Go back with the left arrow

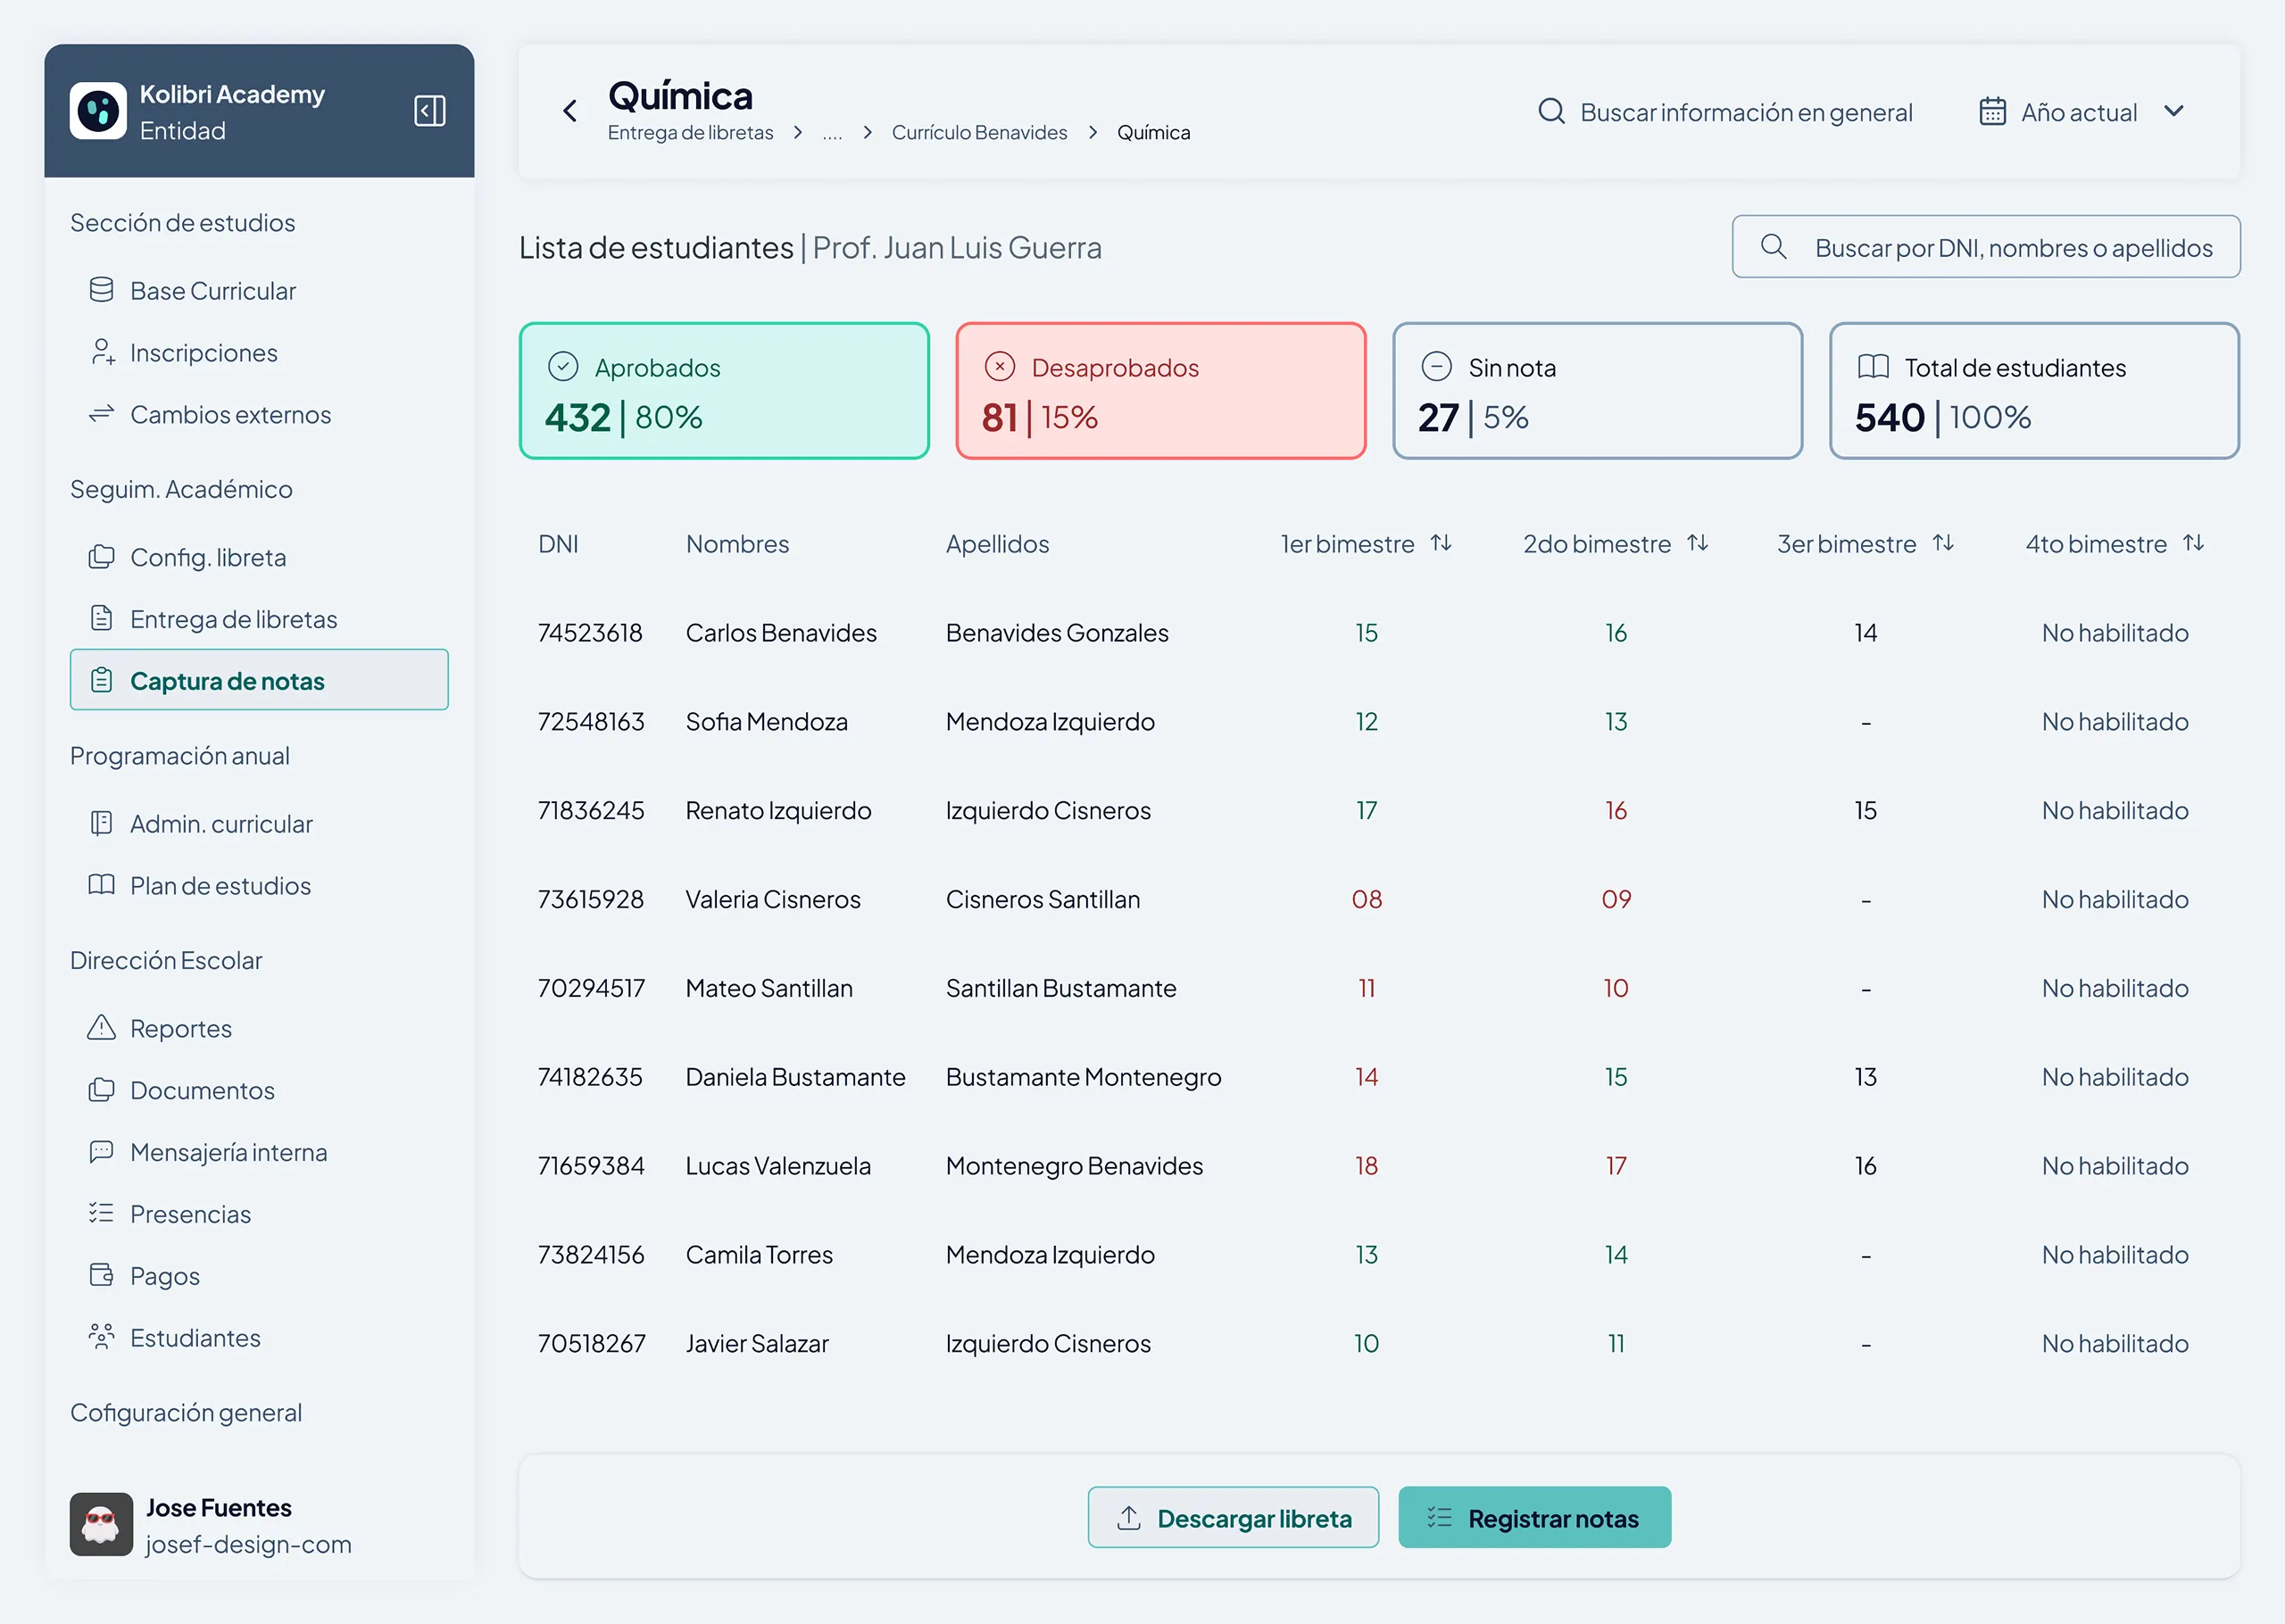(x=570, y=111)
